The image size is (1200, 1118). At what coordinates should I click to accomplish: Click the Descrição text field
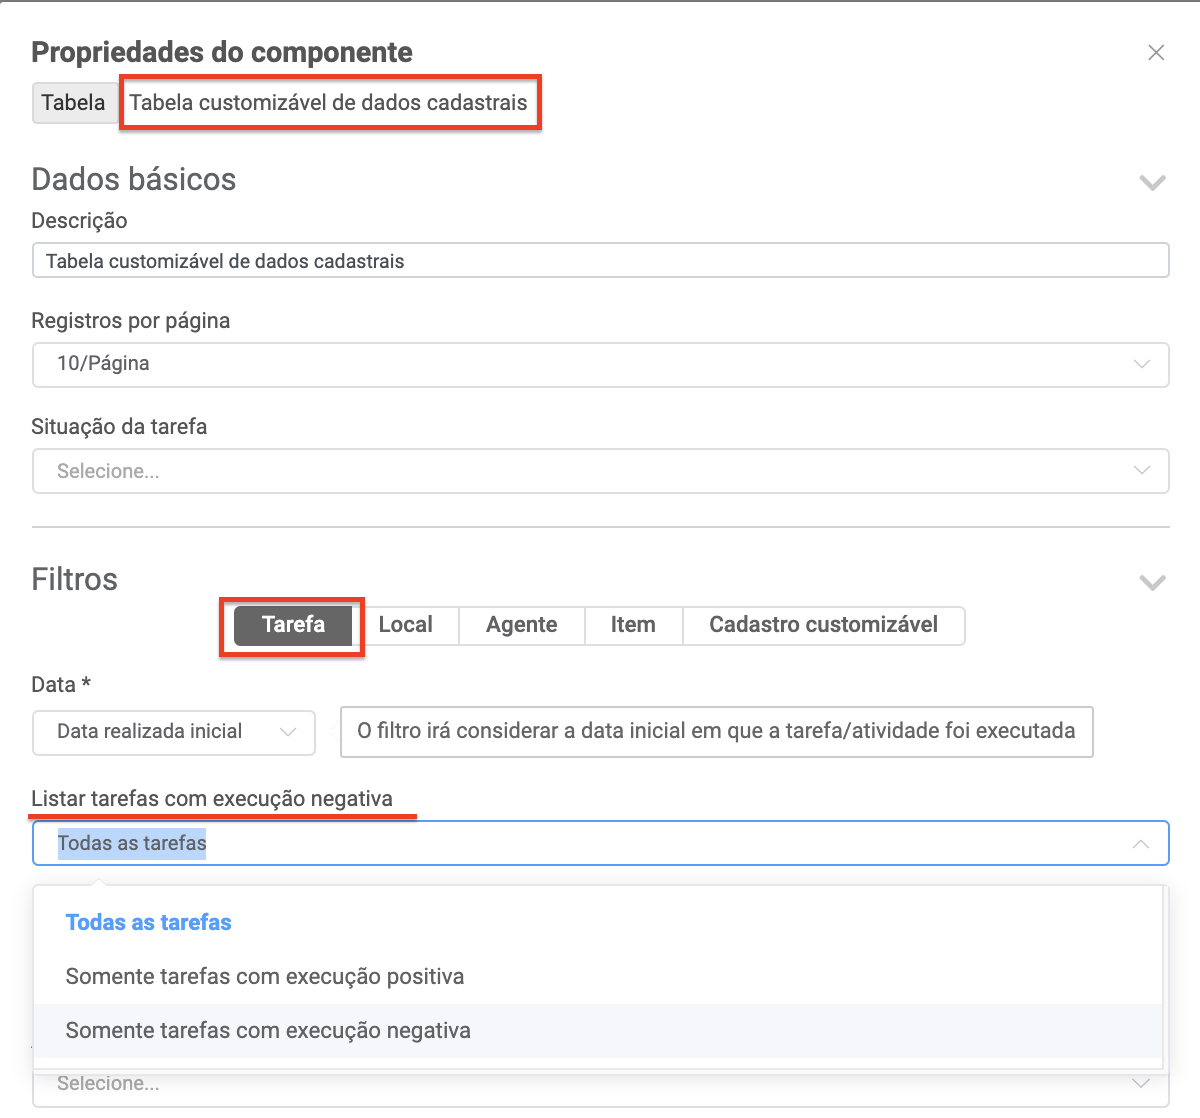[x=600, y=261]
